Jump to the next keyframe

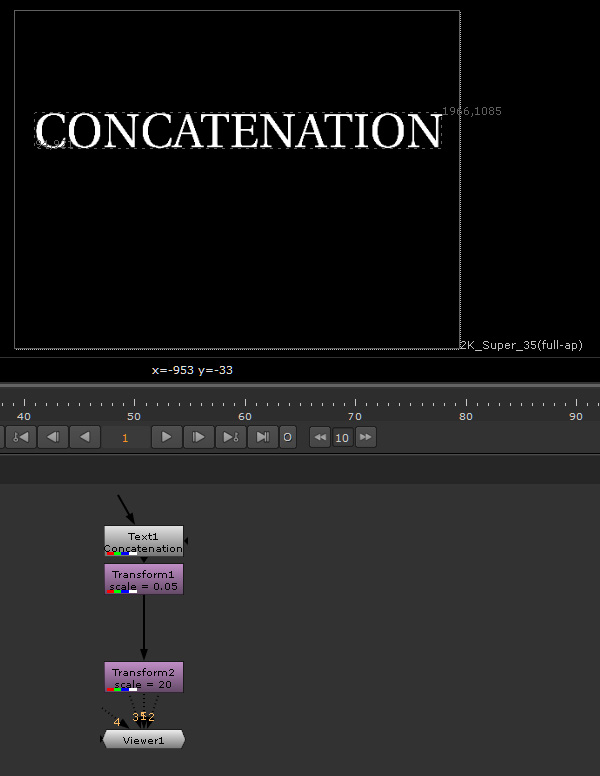231,437
